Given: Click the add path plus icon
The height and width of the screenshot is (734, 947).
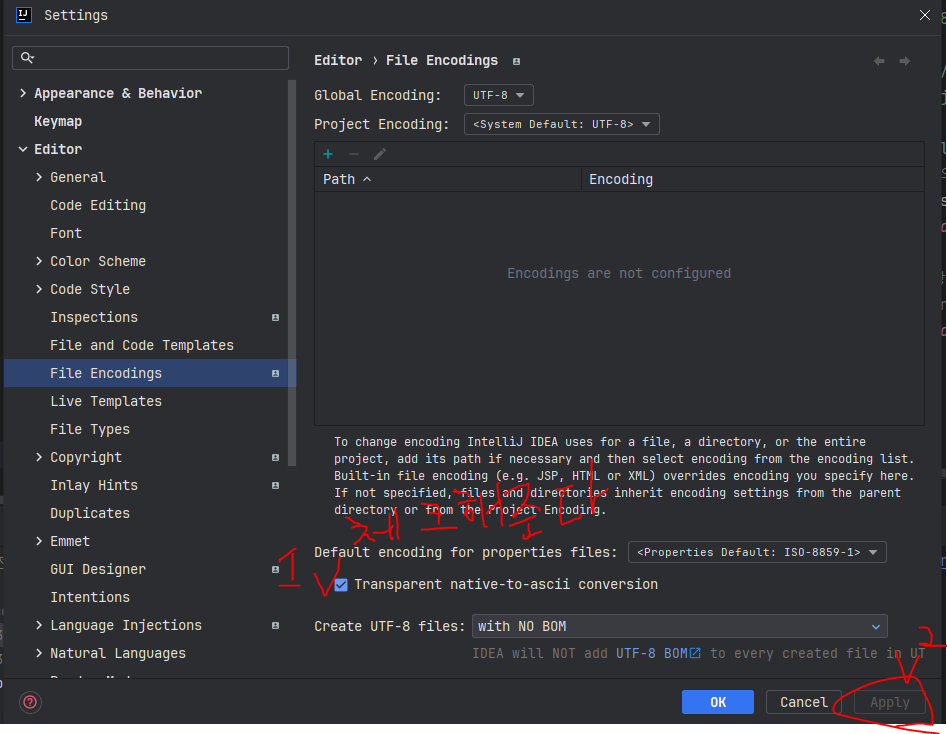Looking at the screenshot, I should [328, 155].
